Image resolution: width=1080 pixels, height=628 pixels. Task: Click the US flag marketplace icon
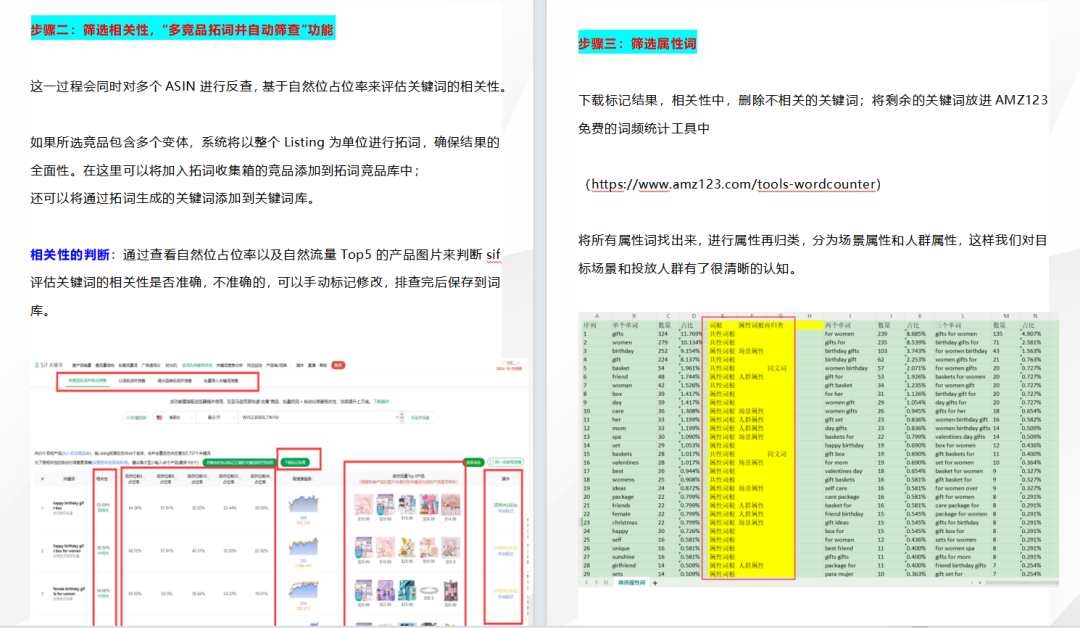[x=157, y=417]
